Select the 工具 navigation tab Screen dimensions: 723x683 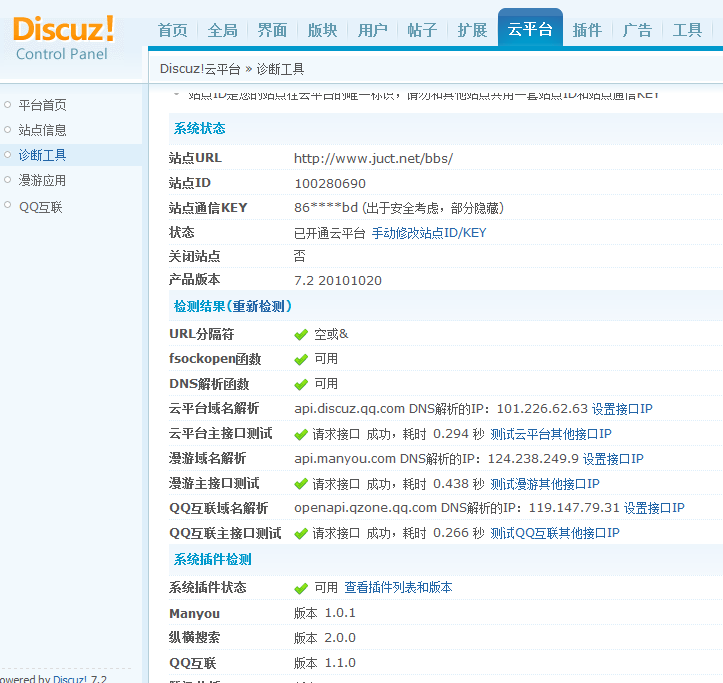click(x=687, y=30)
